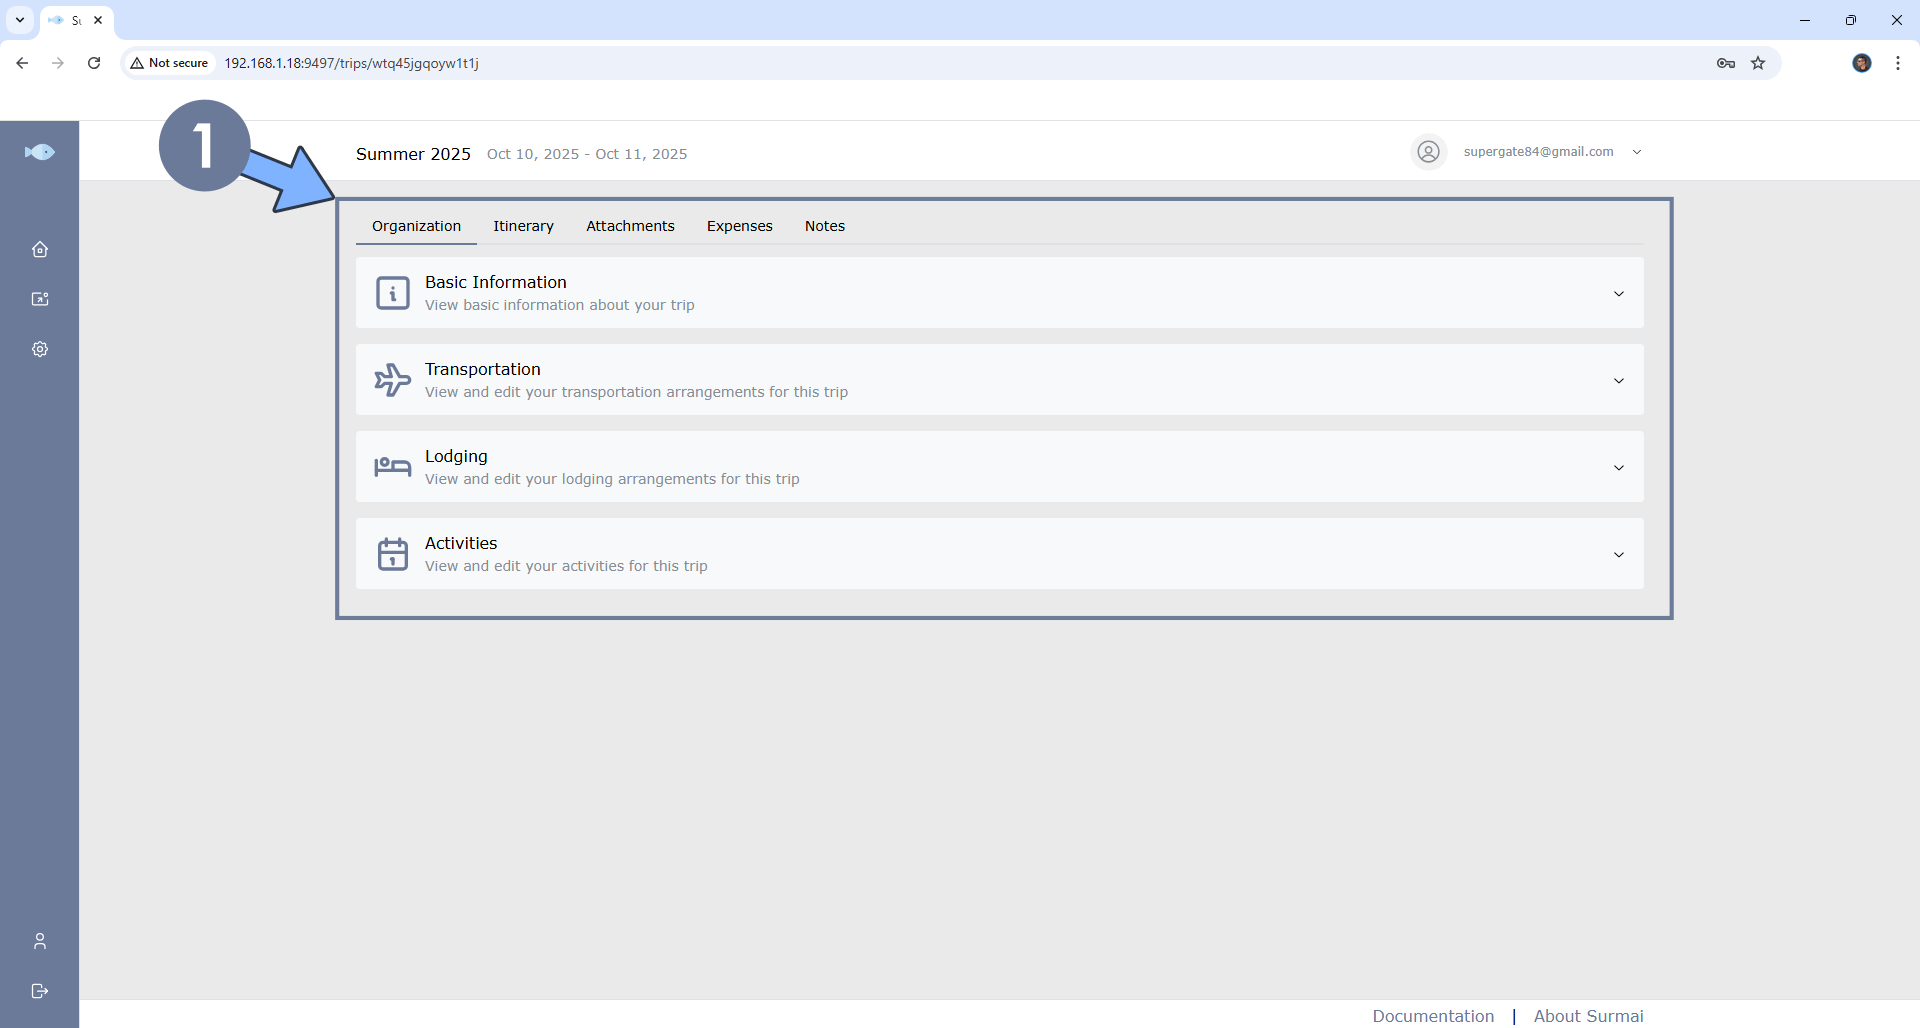Click the browser reload button

94,63
